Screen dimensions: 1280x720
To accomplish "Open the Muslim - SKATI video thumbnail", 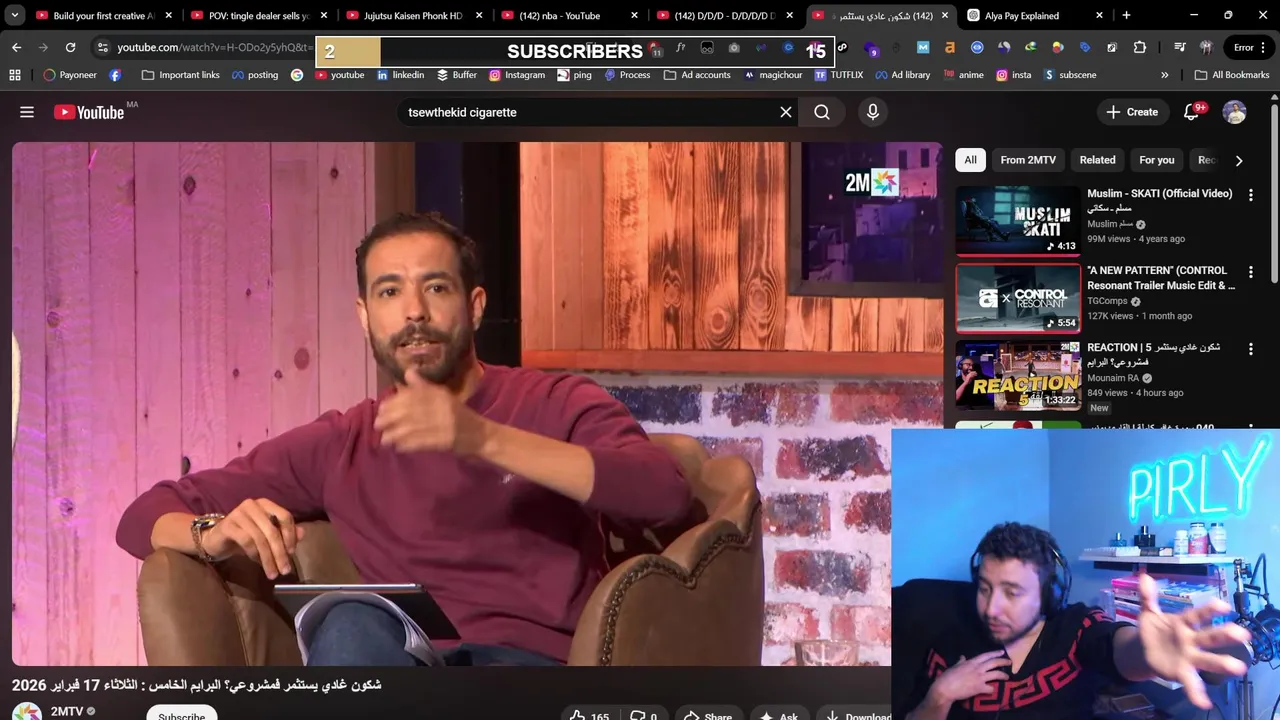I will tap(1018, 220).
